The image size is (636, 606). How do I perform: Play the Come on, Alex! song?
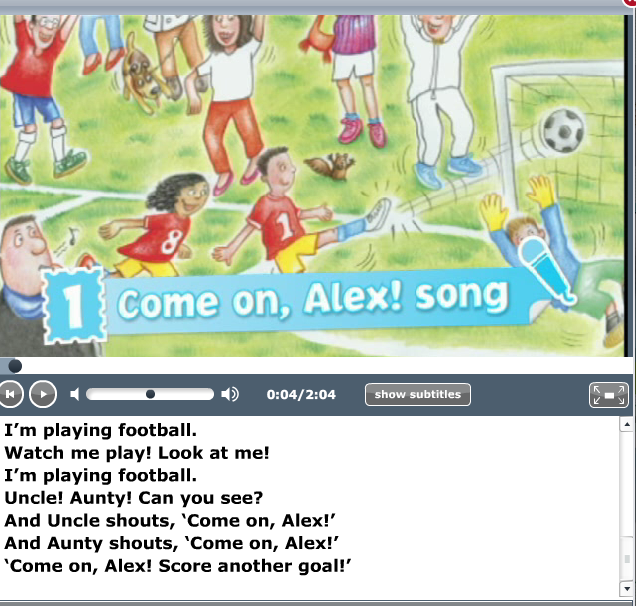[x=43, y=394]
